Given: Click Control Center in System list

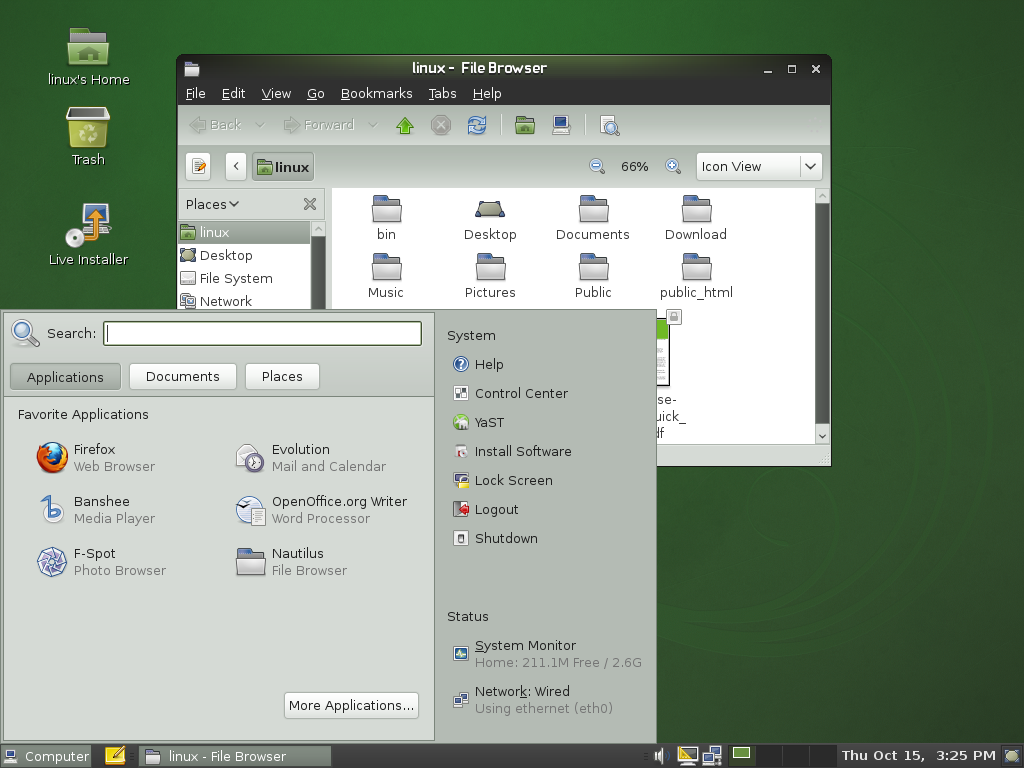Looking at the screenshot, I should (x=520, y=393).
